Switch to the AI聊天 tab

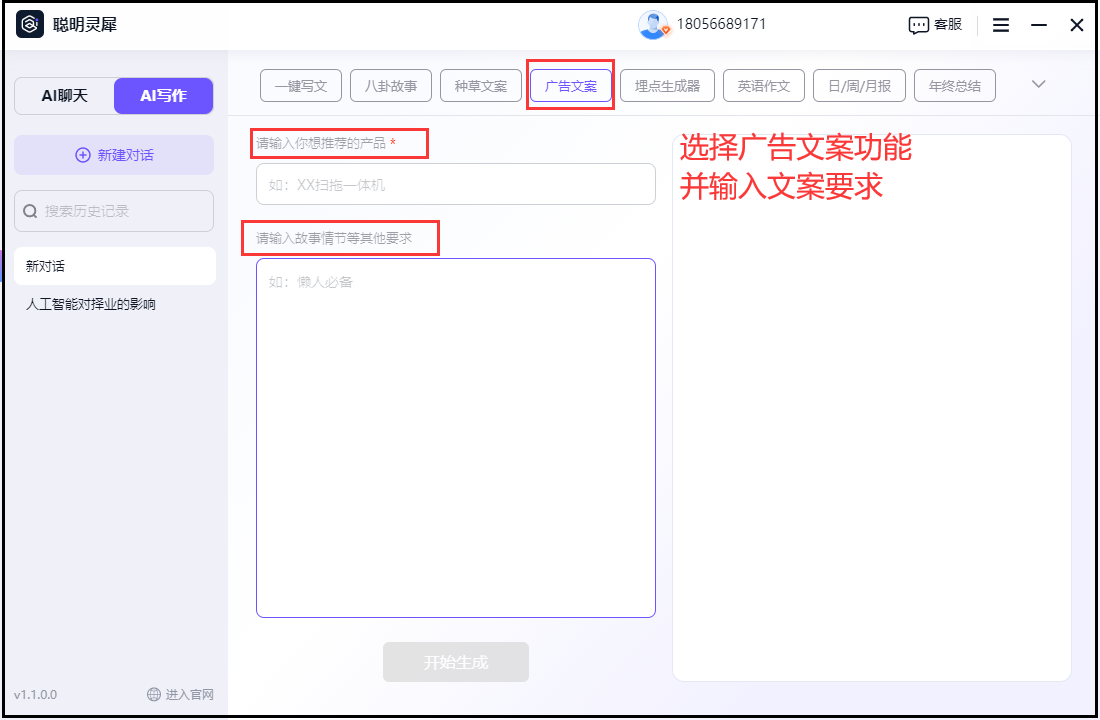coord(63,95)
